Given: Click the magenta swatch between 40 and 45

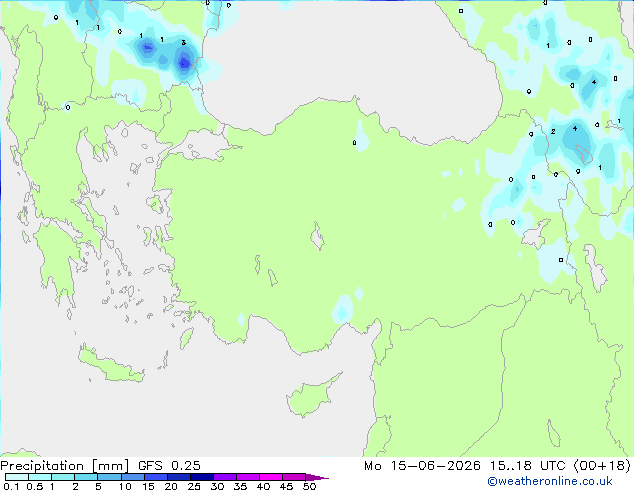Looking at the screenshot, I should pyautogui.click(x=271, y=477).
